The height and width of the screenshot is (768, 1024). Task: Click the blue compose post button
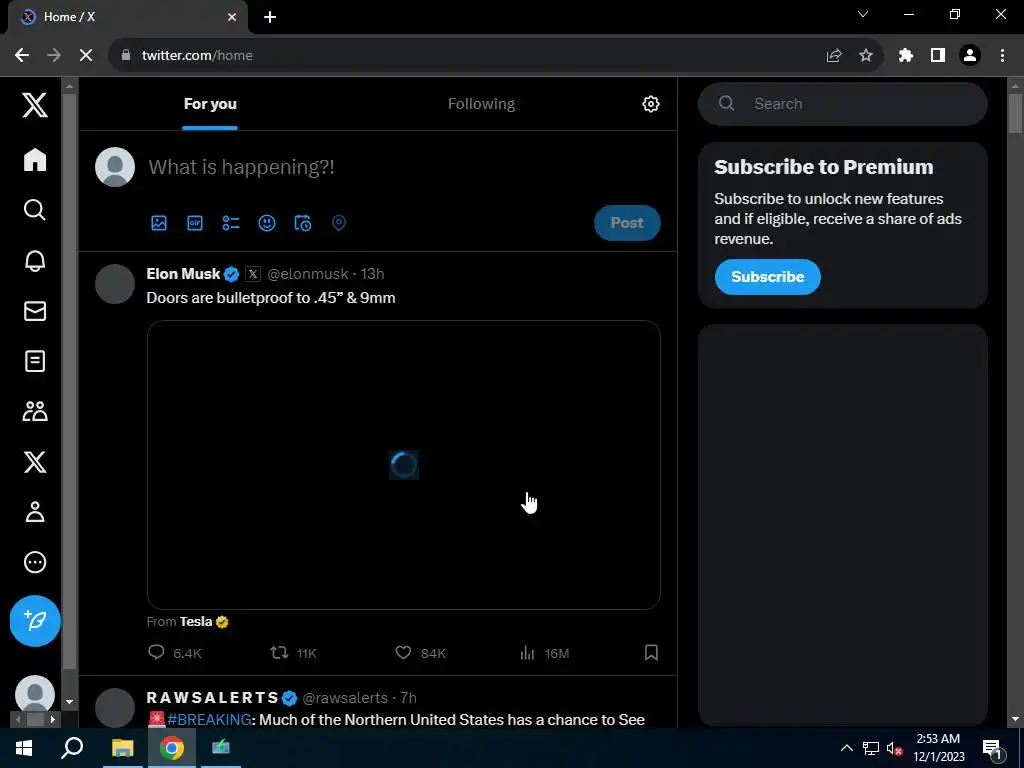(35, 620)
